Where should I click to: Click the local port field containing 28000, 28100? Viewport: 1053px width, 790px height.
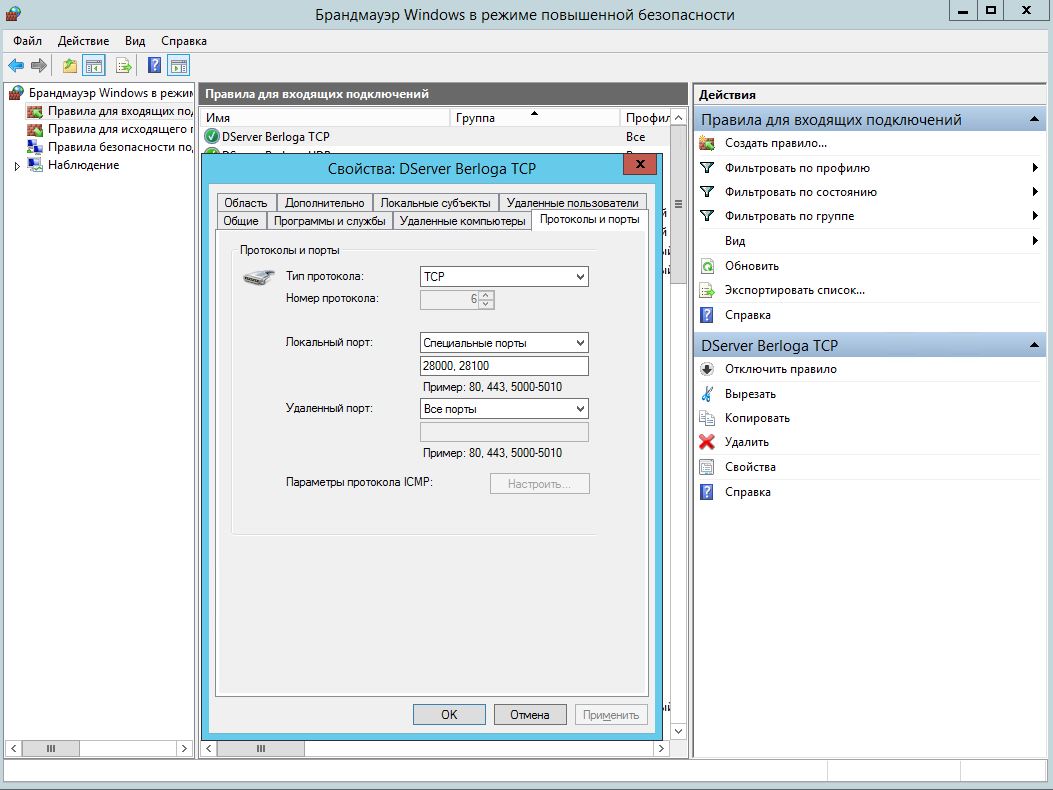pos(504,365)
